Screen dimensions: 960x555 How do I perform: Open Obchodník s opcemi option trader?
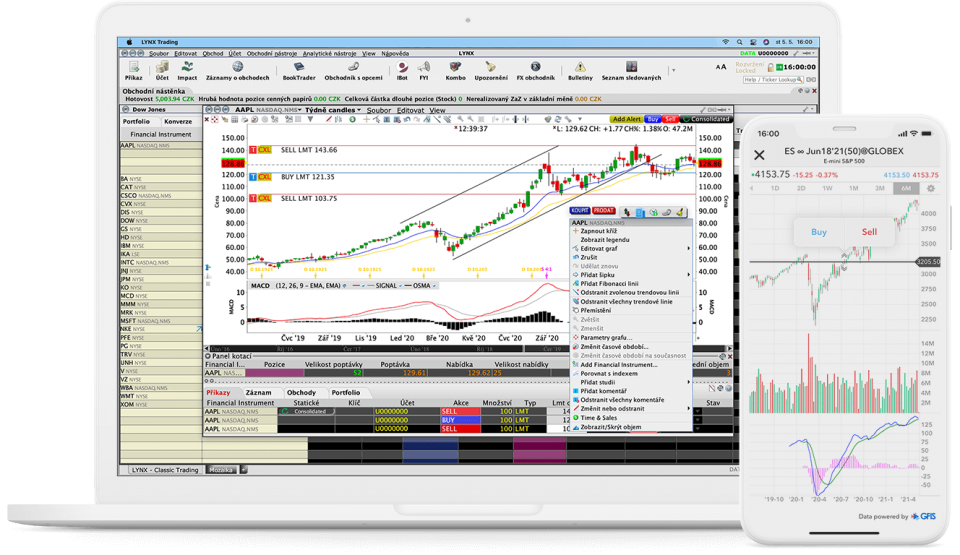click(353, 70)
